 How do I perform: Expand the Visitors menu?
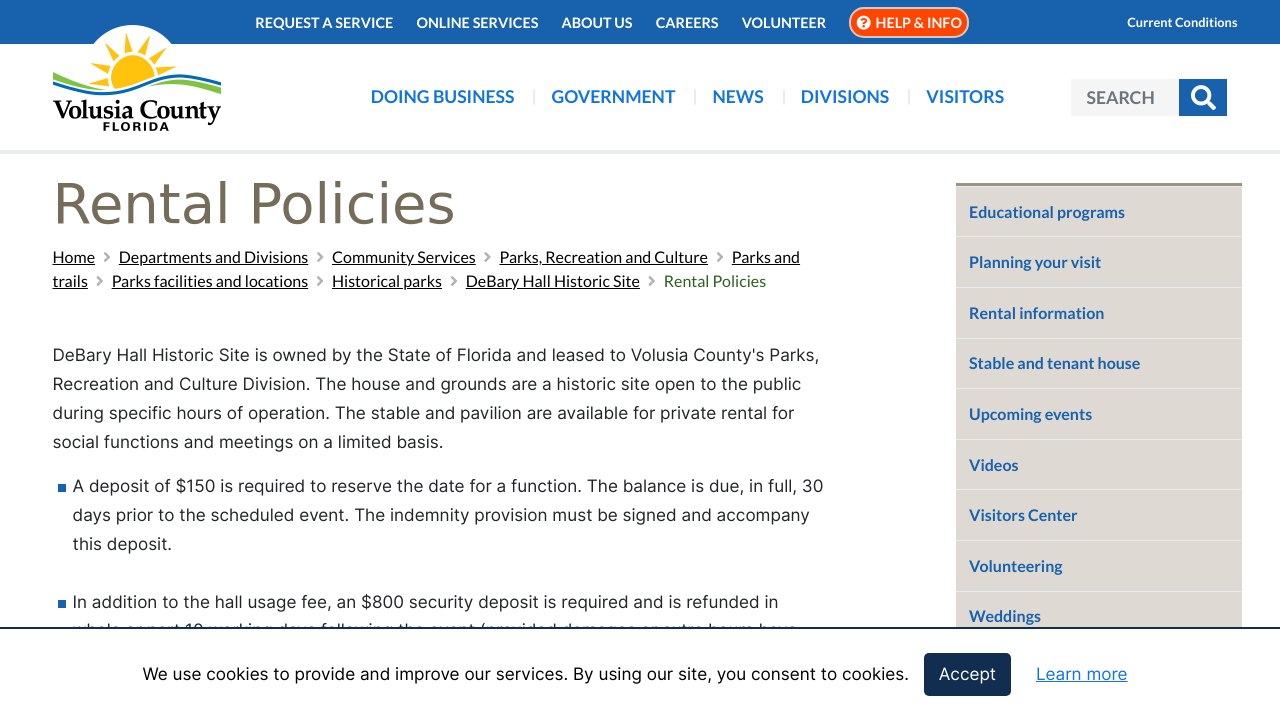click(x=965, y=97)
